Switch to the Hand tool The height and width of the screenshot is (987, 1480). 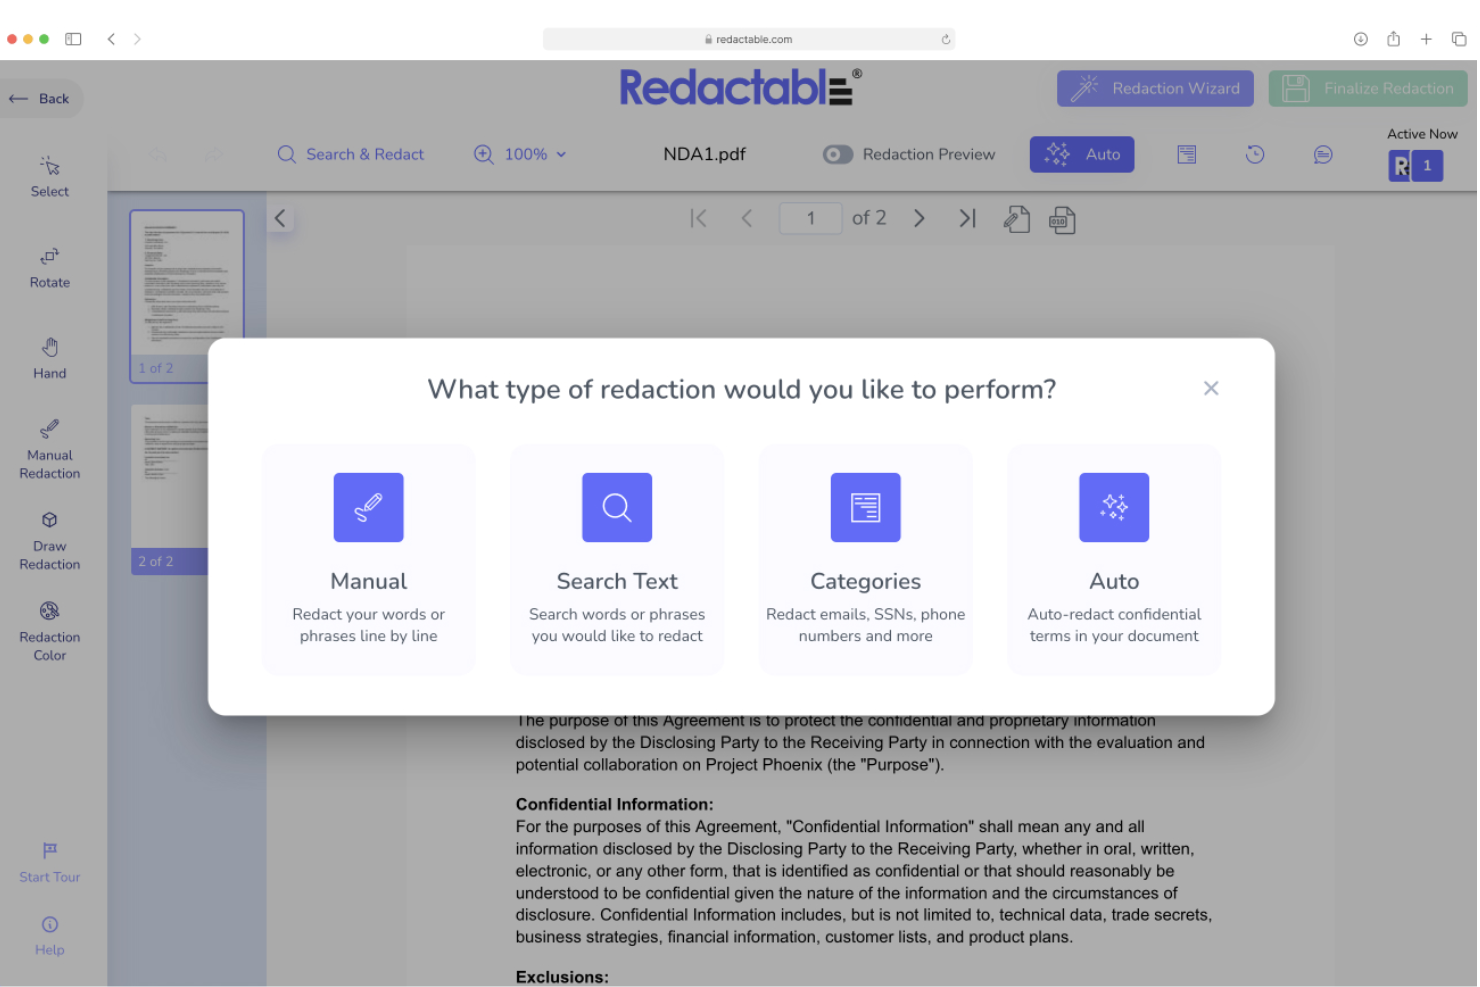[50, 359]
